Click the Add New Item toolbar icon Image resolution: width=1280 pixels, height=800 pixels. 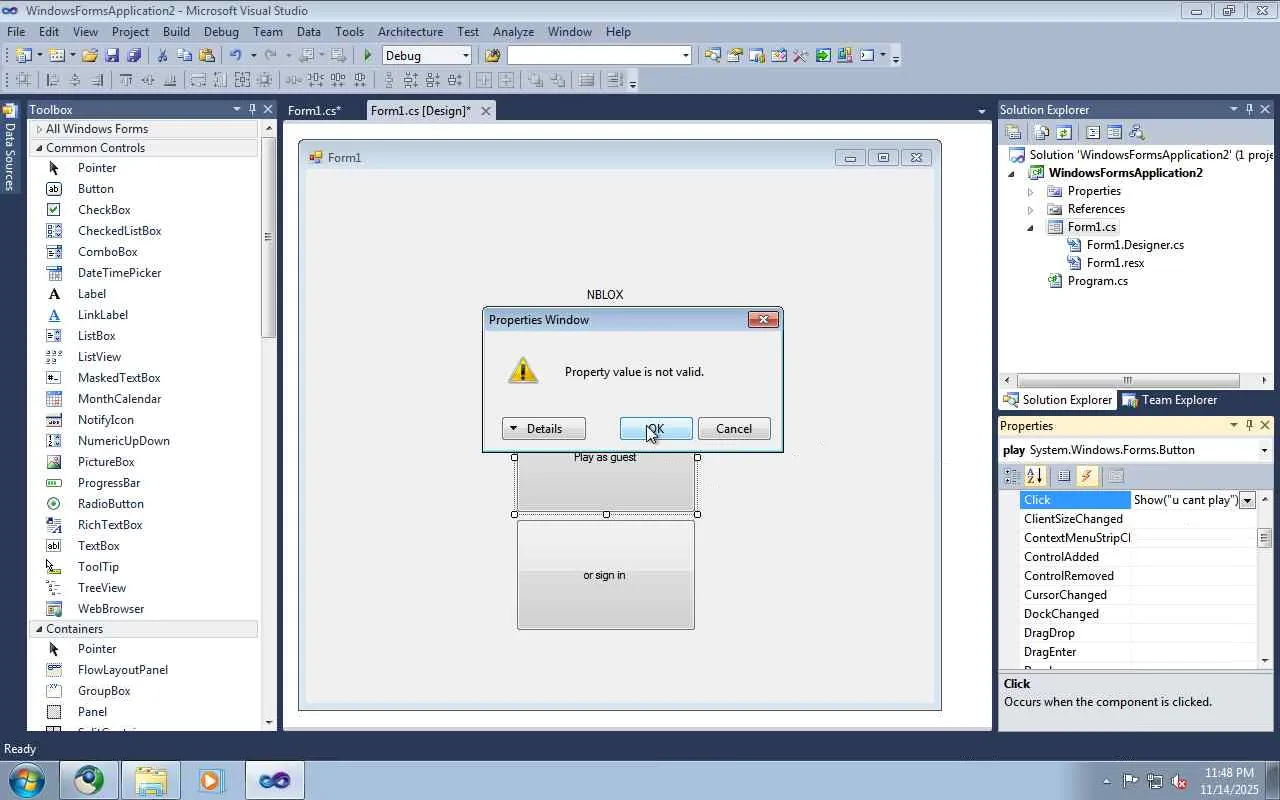point(57,56)
